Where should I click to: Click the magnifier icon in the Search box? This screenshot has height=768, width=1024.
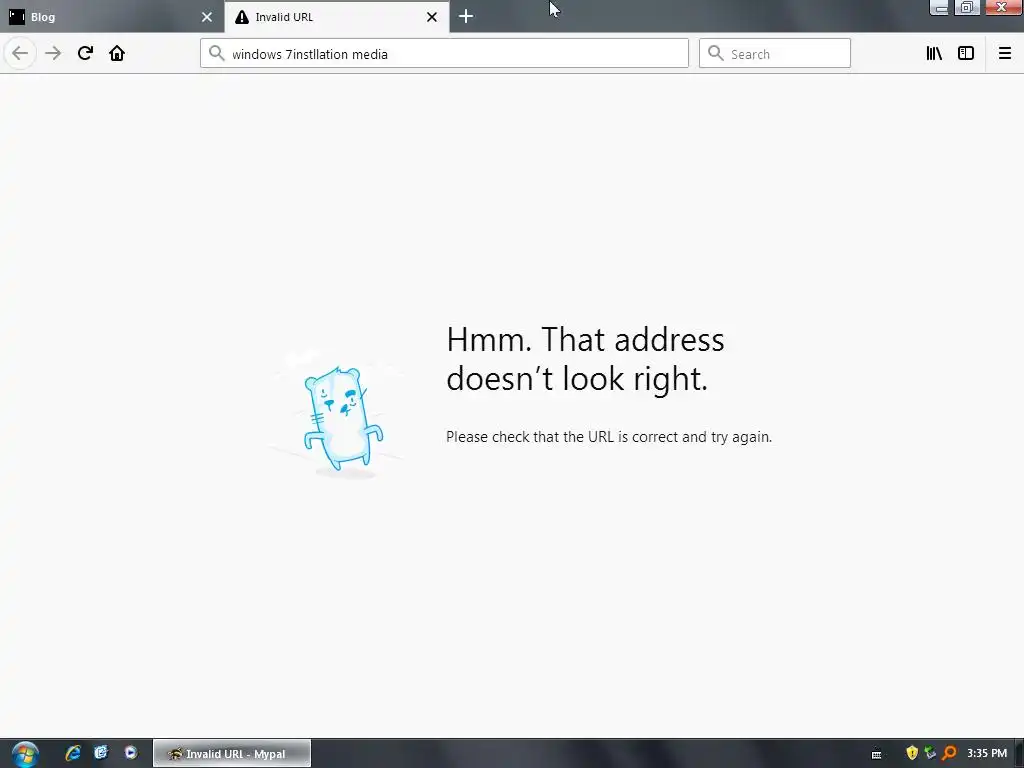[716, 53]
